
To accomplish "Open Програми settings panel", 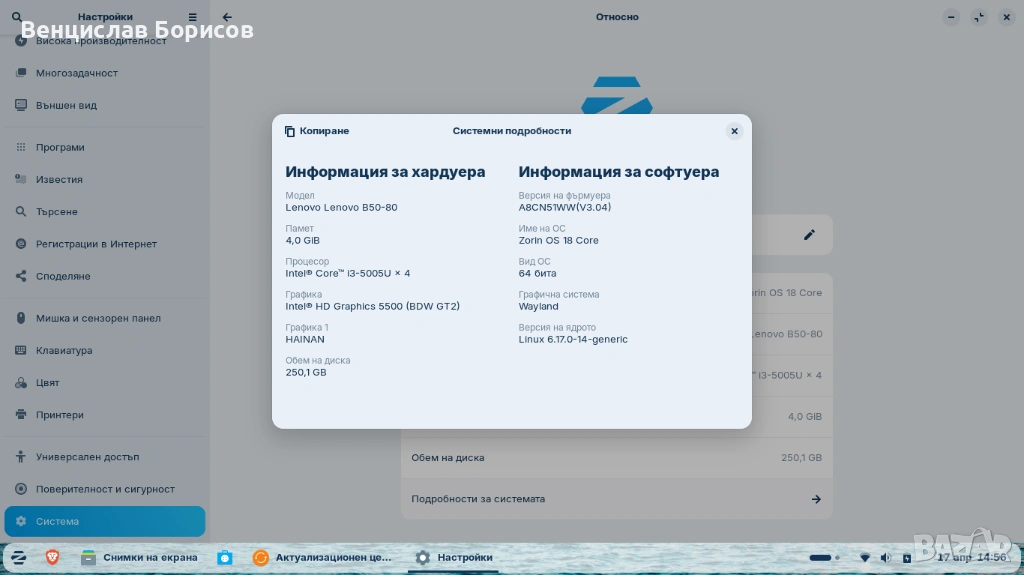I will click(x=60, y=147).
